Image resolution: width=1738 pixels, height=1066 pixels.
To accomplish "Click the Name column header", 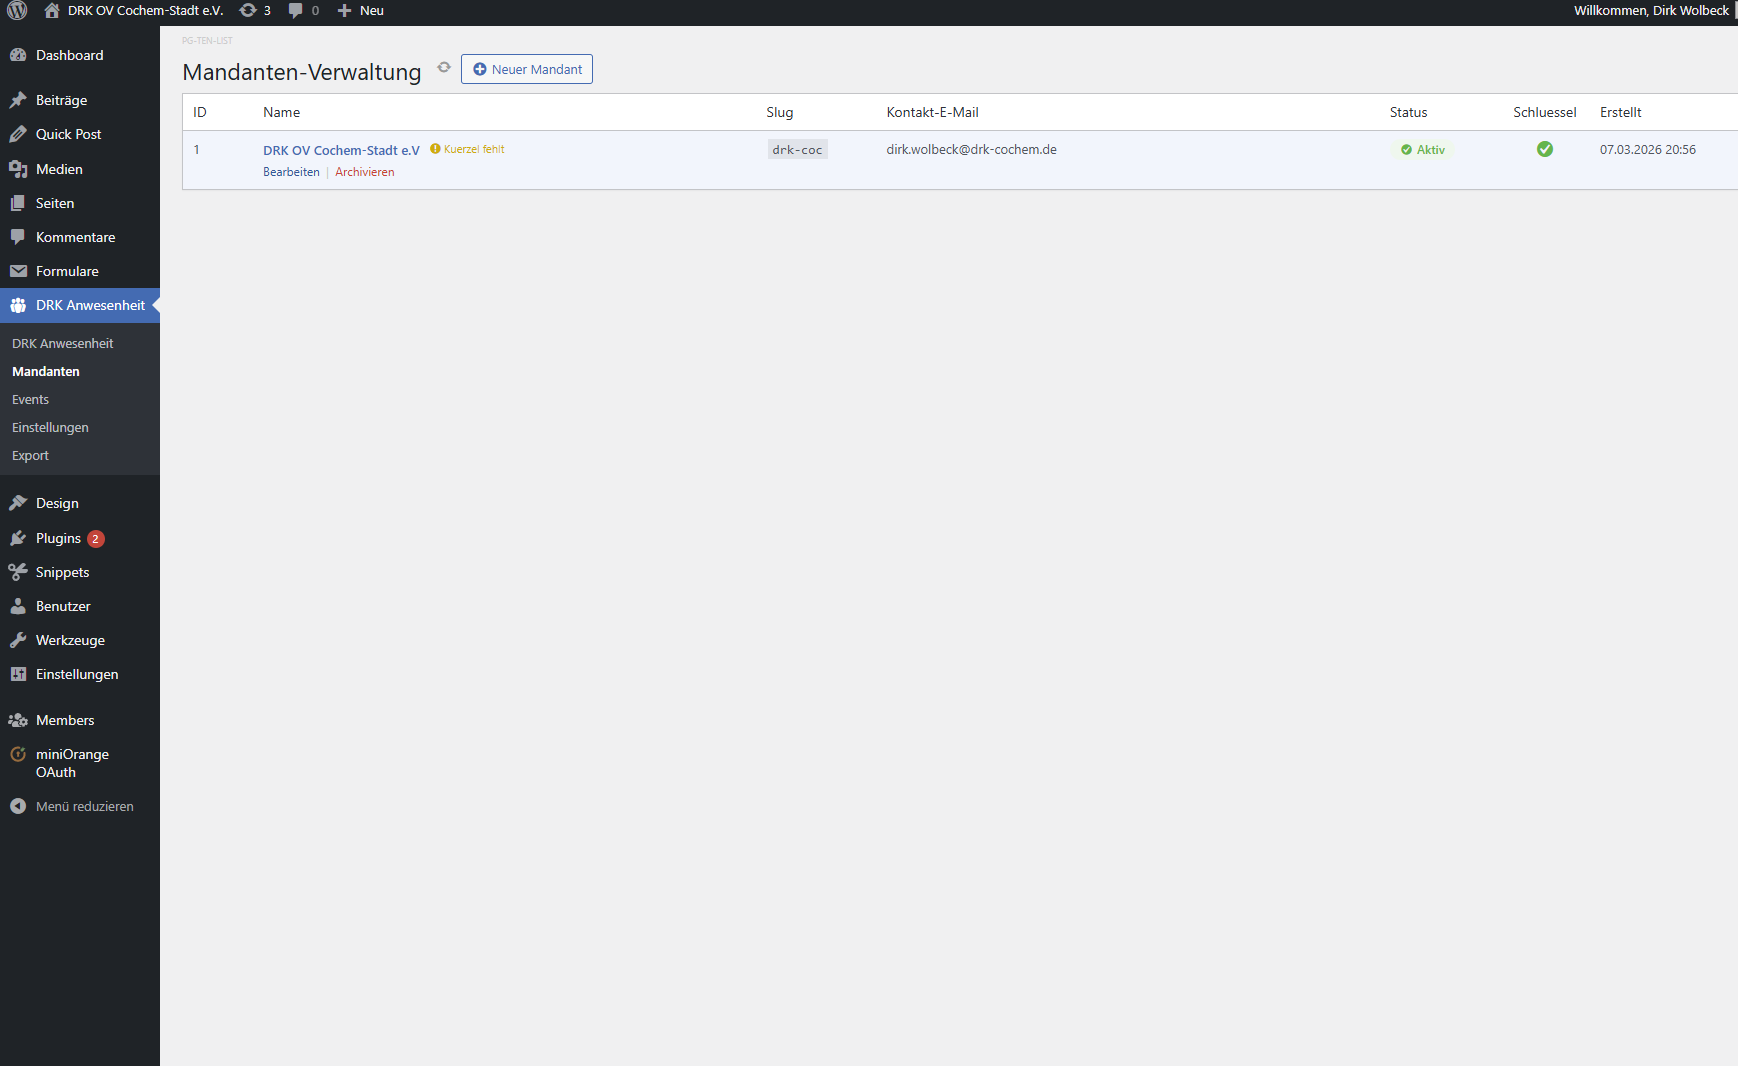I will point(281,112).
